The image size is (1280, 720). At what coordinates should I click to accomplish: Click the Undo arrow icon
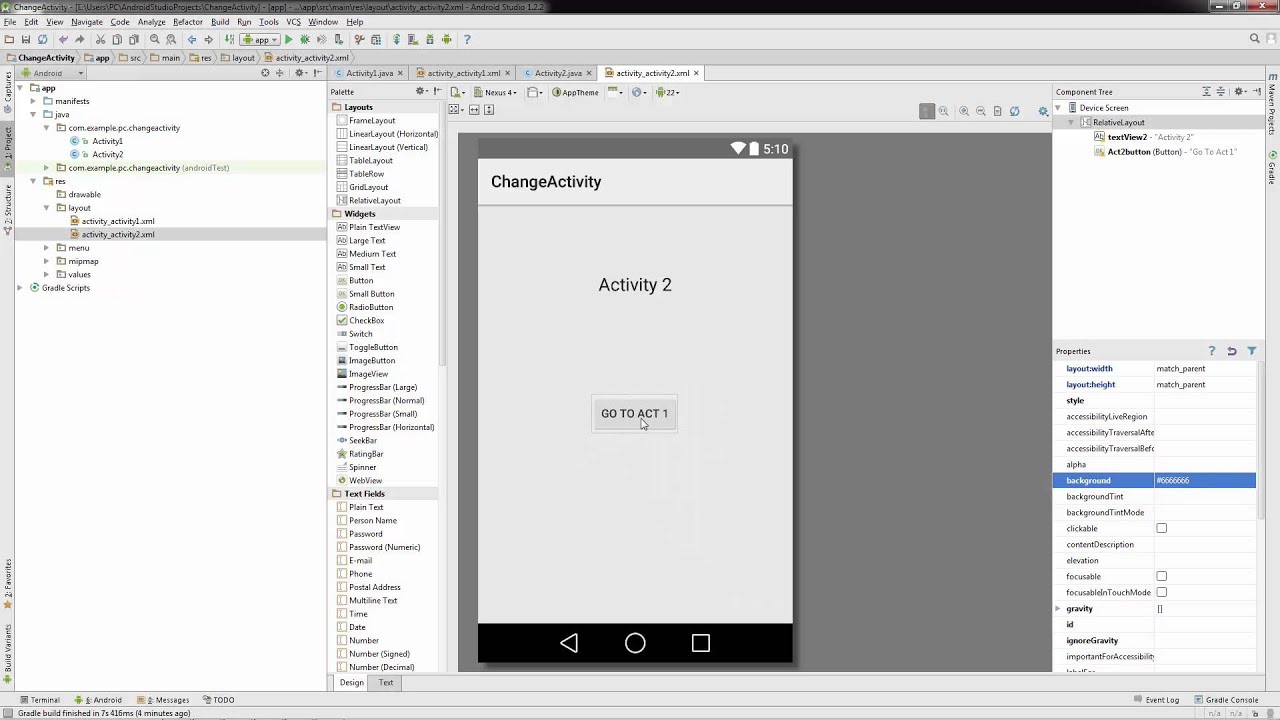(63, 39)
